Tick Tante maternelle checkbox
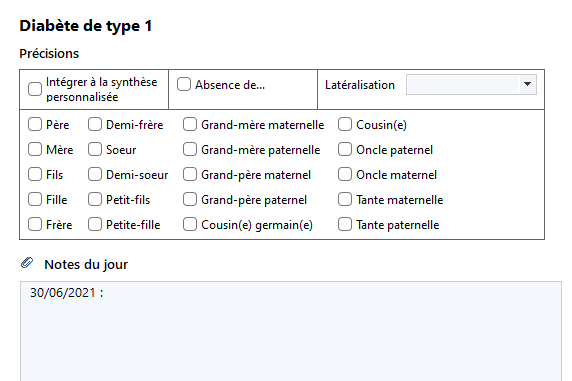Screen dimensions: 572x381 (345, 200)
